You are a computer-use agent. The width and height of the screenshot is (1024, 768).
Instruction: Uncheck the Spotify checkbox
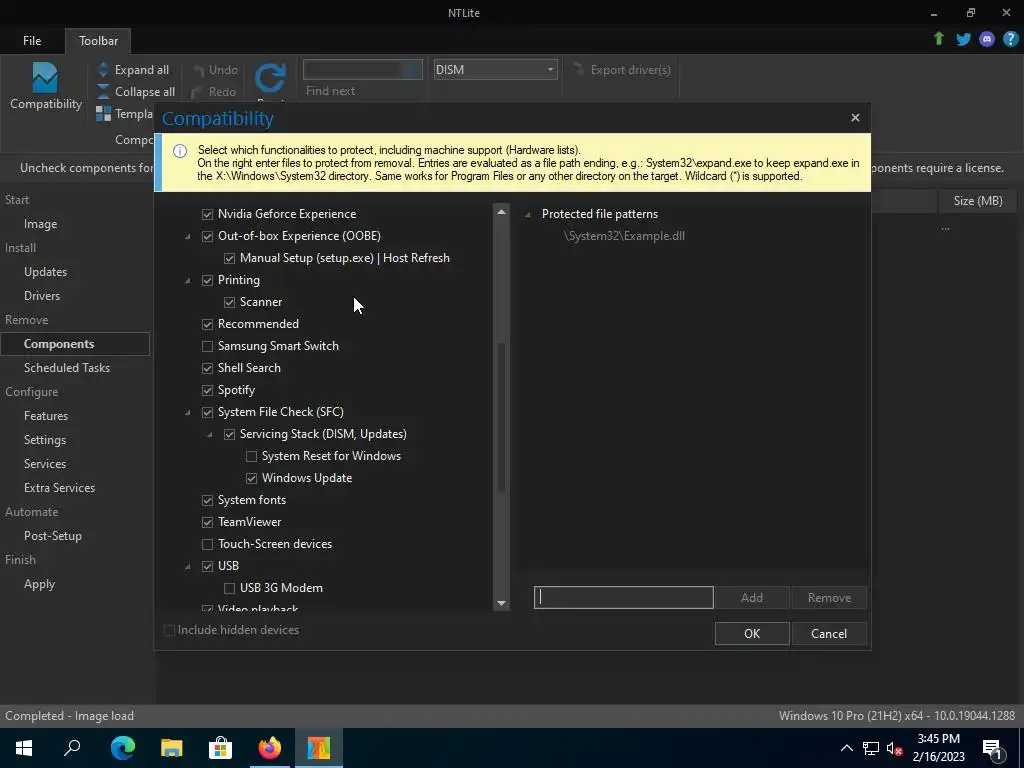[x=207, y=391]
